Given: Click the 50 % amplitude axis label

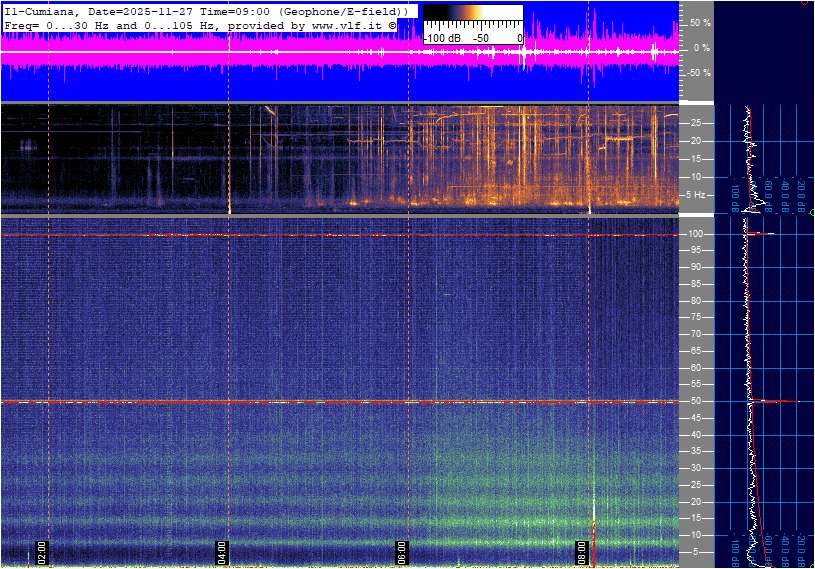Looking at the screenshot, I should tap(700, 22).
